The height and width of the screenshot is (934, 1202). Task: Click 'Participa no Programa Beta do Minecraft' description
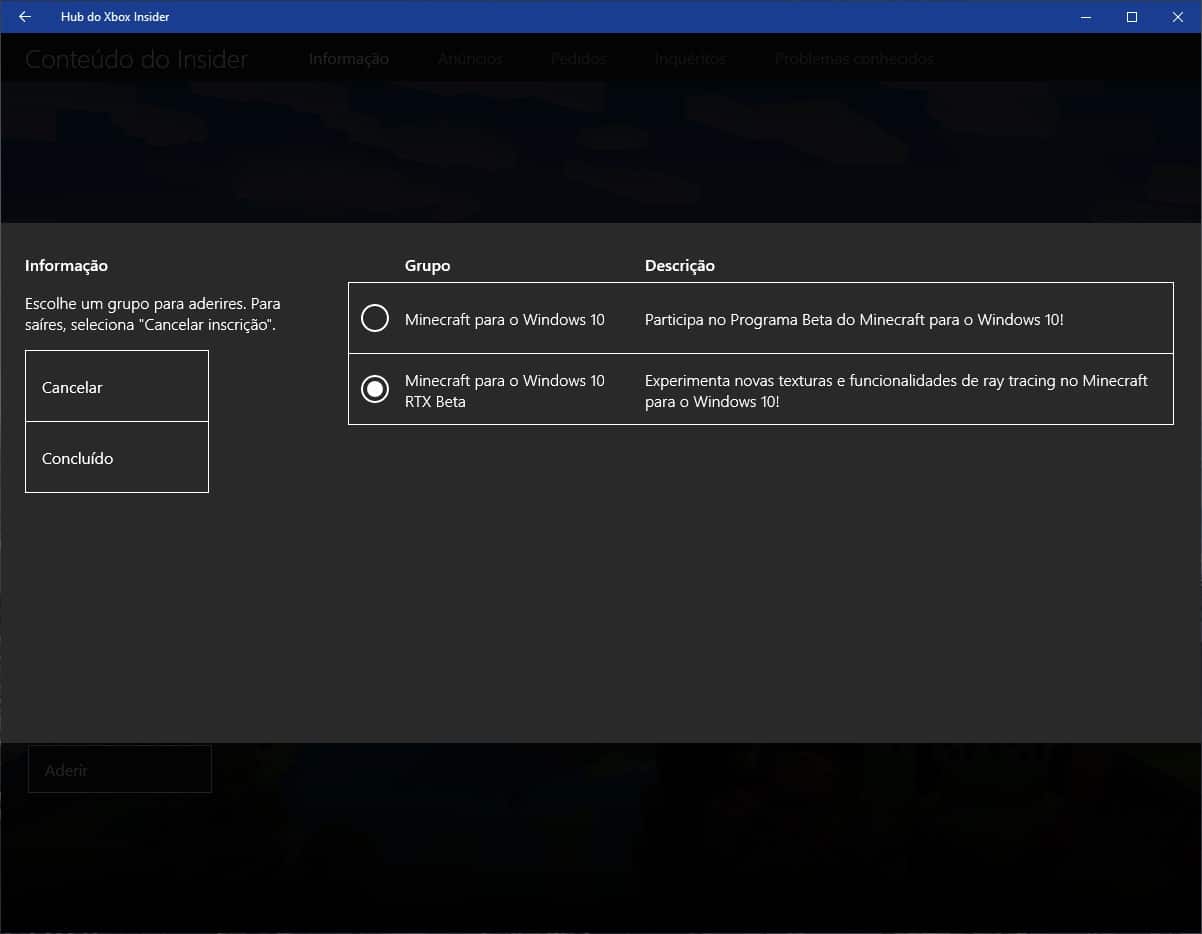(x=854, y=320)
